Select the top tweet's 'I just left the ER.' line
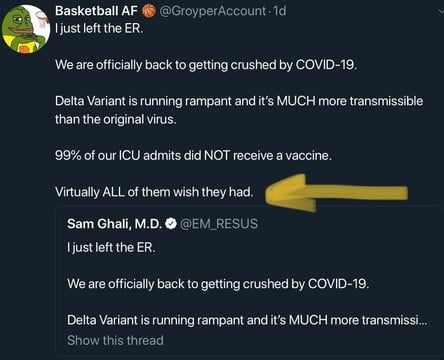This screenshot has width=444, height=360. pyautogui.click(x=99, y=28)
